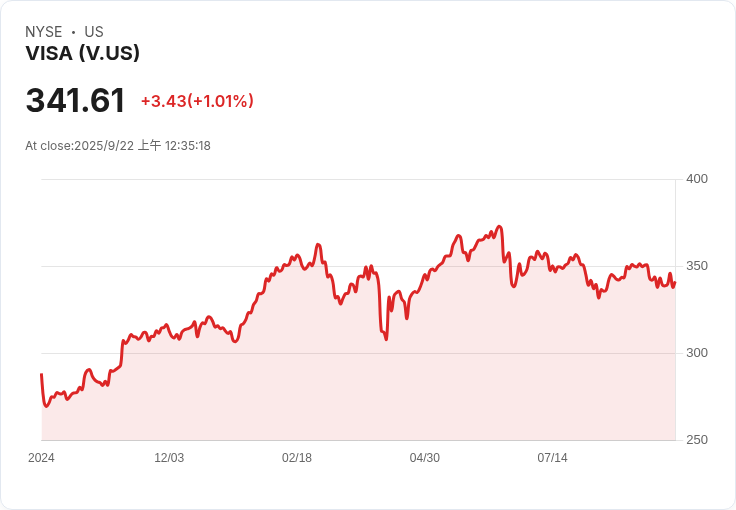Click the 341.61 current price
Screen dimensions: 736x510
(75, 101)
